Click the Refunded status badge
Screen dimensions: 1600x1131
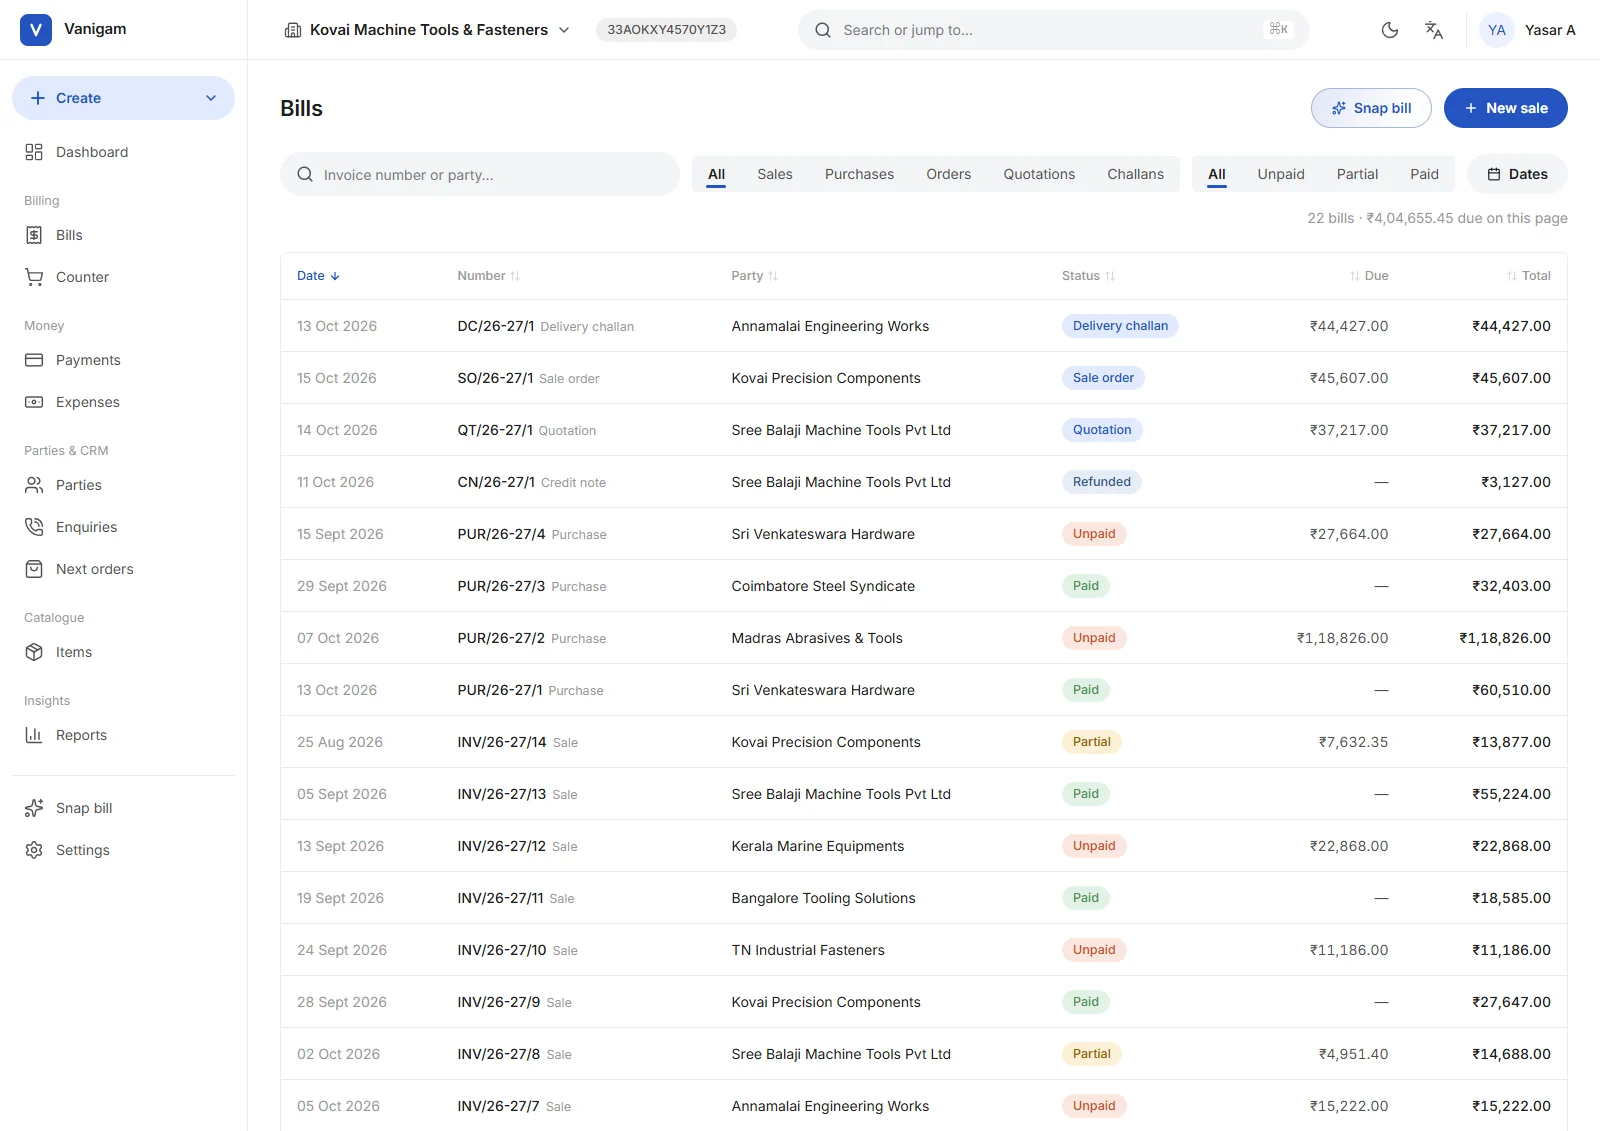1101,482
